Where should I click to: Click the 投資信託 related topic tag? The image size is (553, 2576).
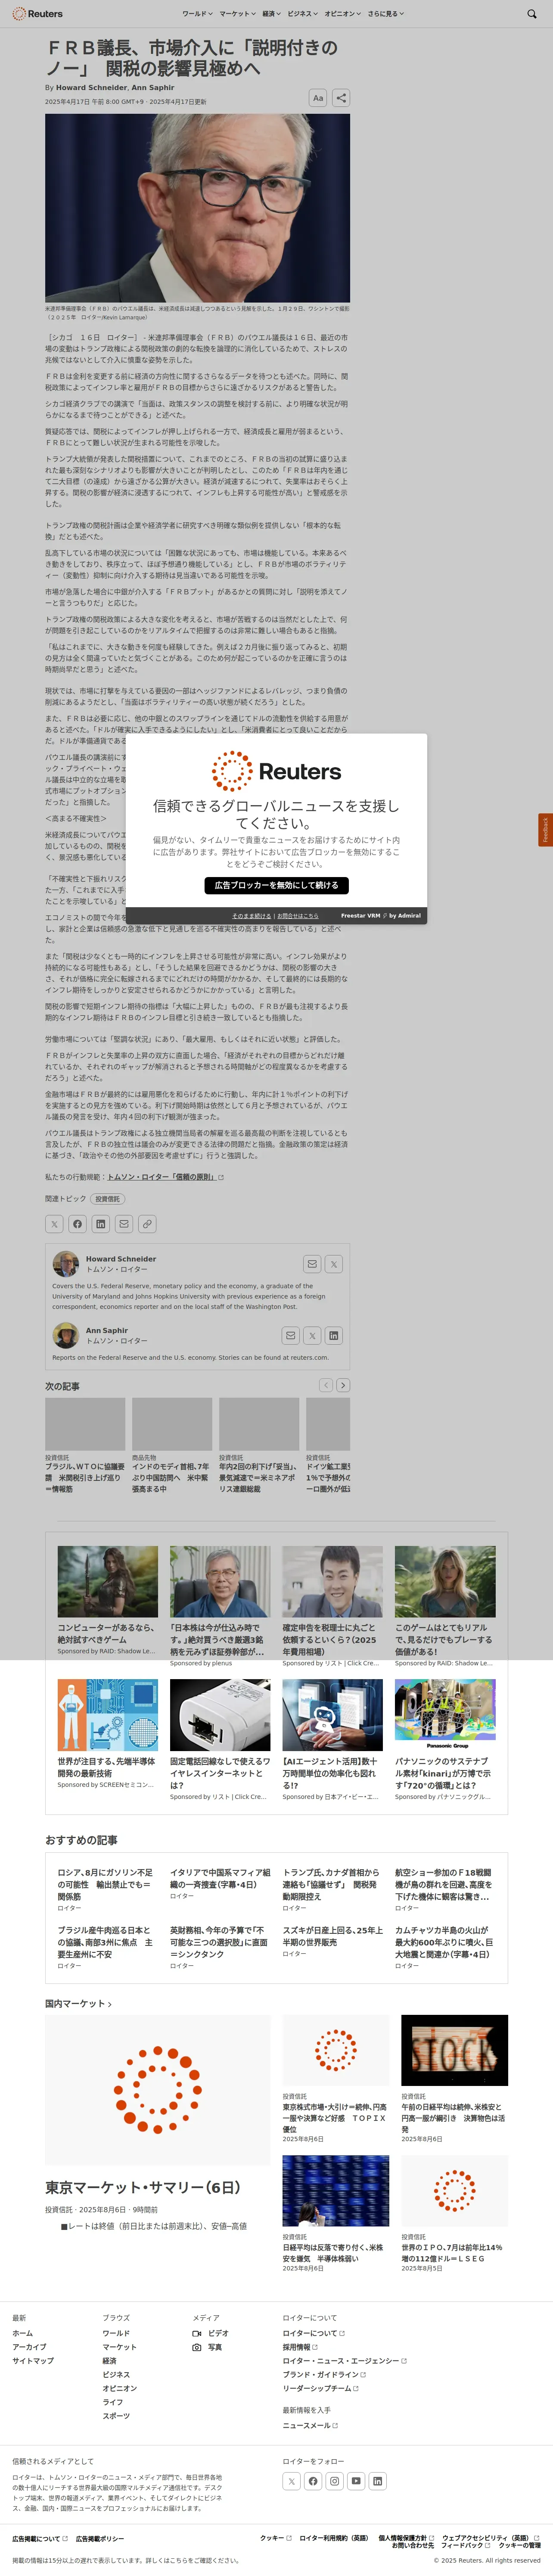pyautogui.click(x=108, y=1199)
